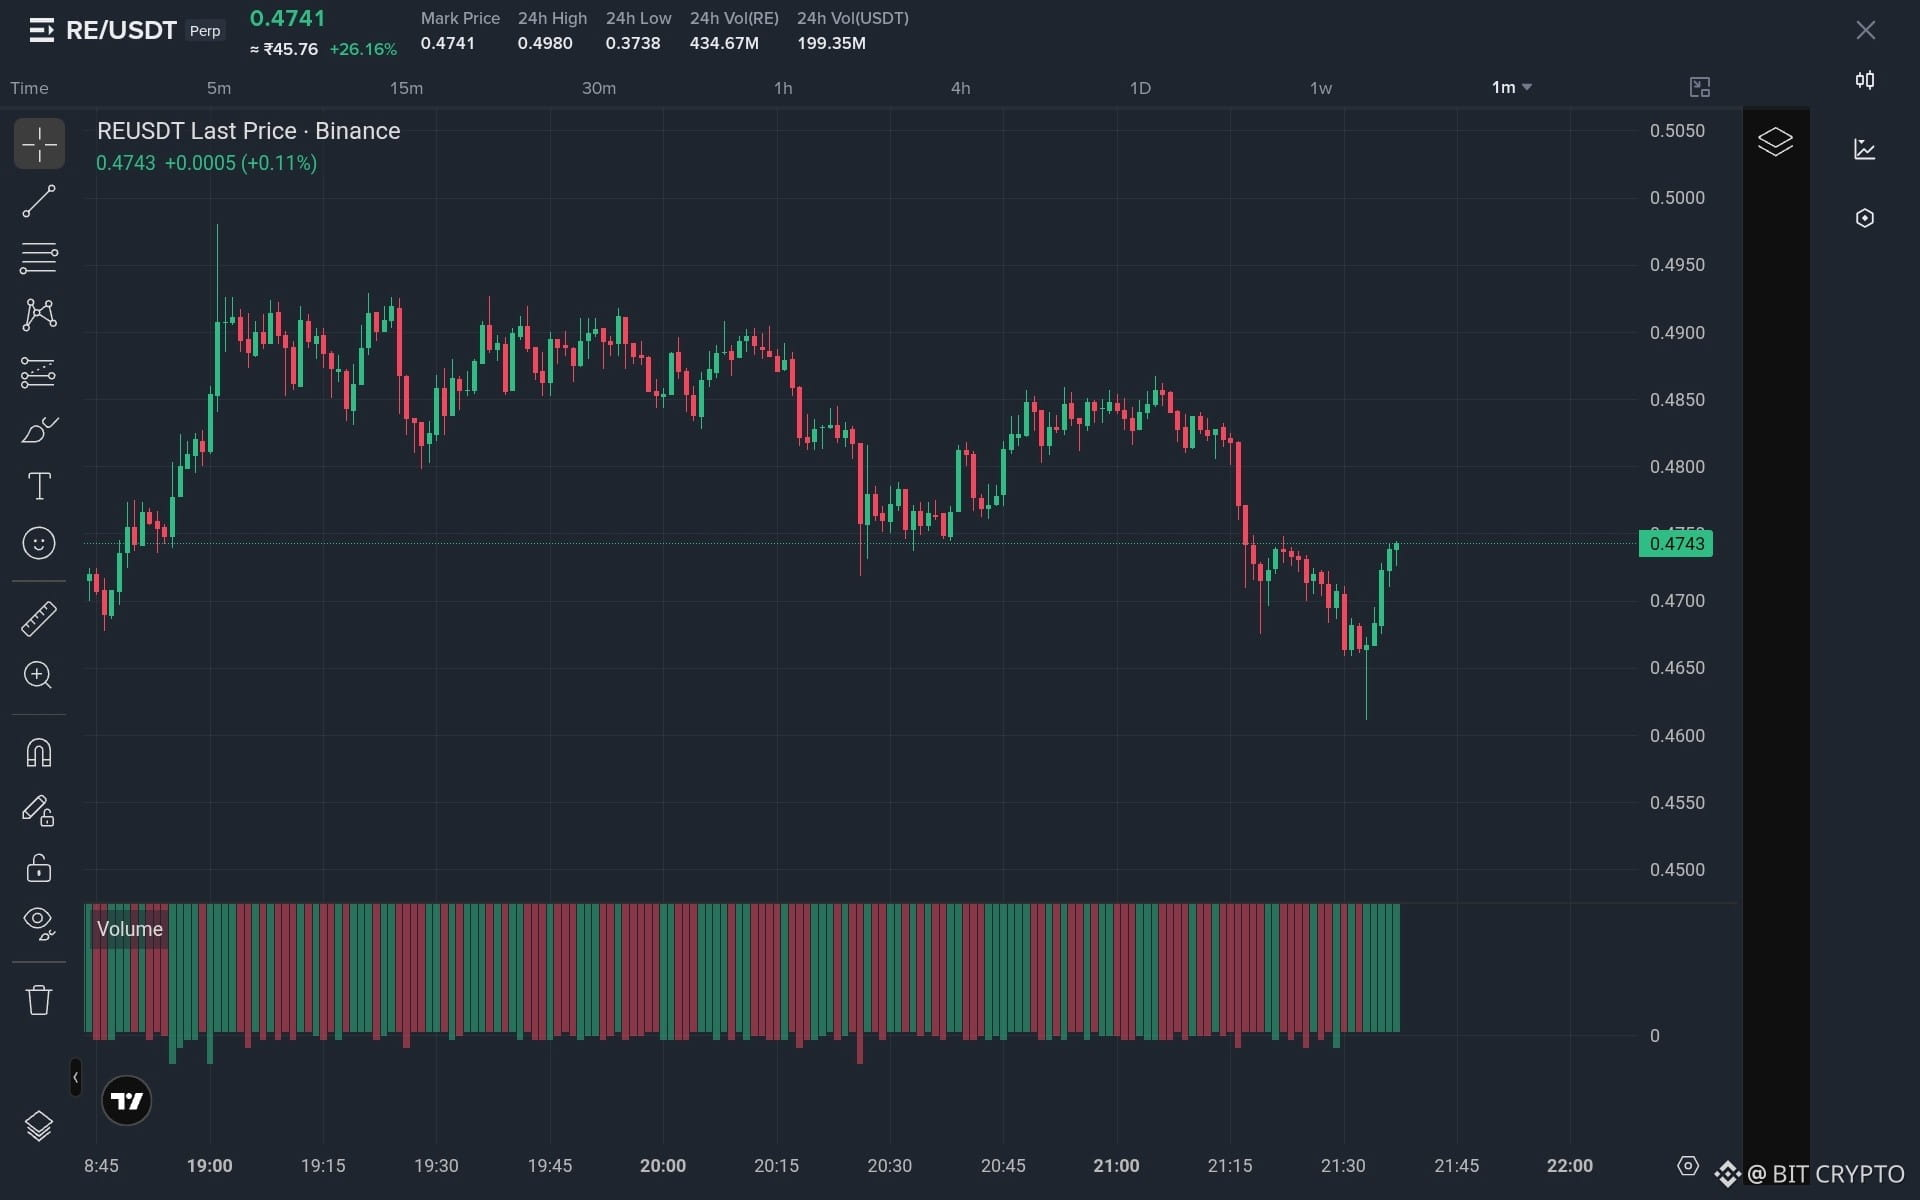Switch chart to 15m timeframe
Screen dimensions: 1920x1200
point(406,88)
